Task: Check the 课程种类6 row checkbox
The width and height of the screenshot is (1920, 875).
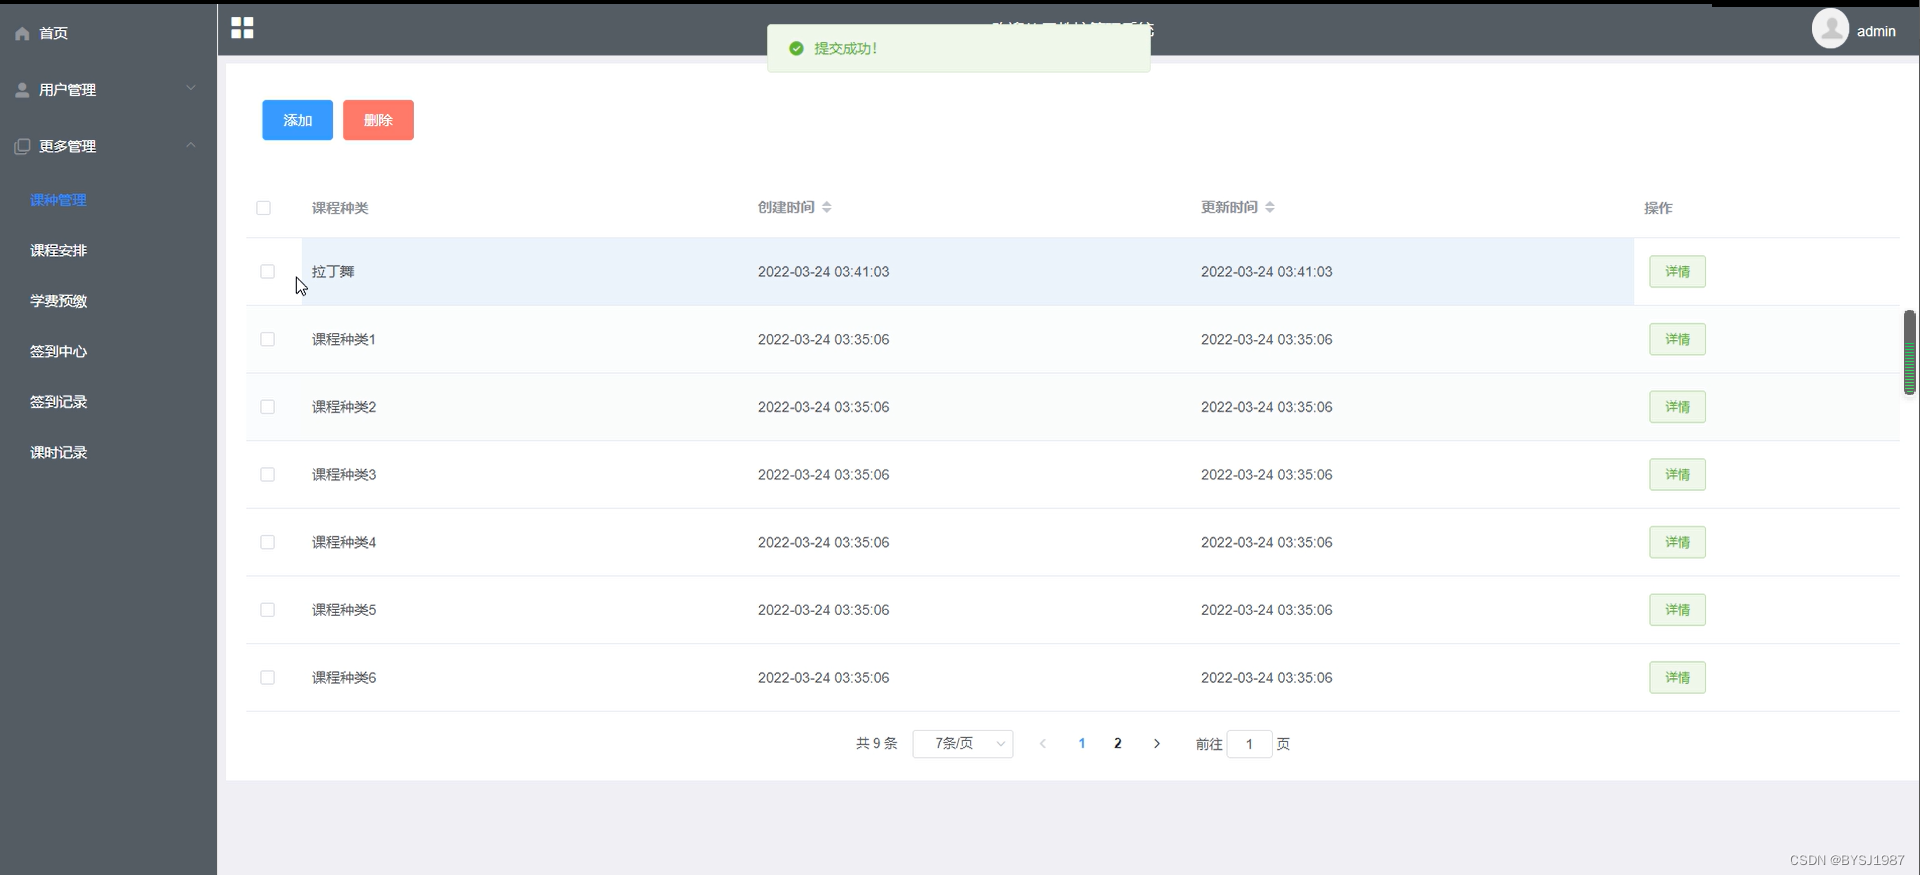Action: pos(267,678)
